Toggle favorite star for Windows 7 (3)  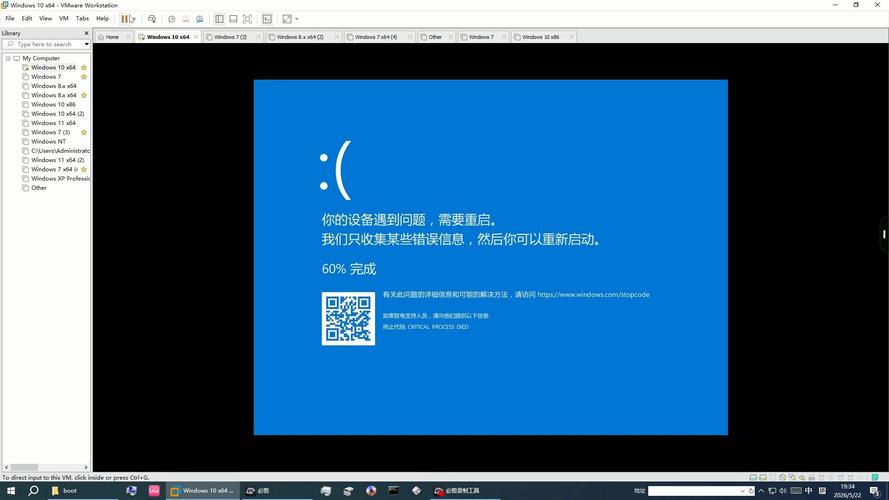pyautogui.click(x=84, y=132)
